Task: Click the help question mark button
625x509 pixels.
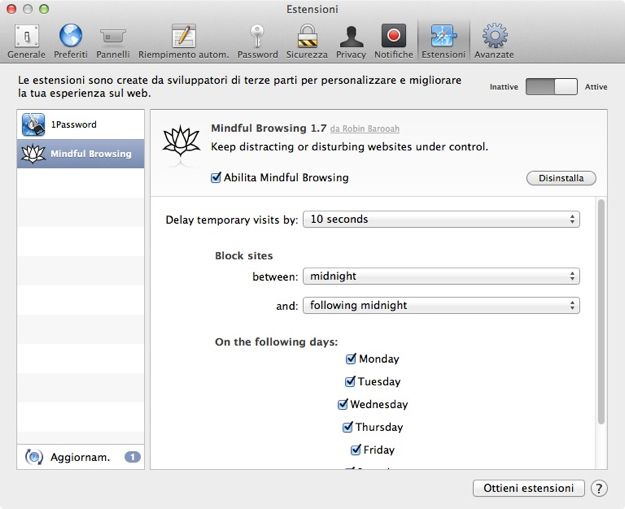Action: [x=599, y=488]
